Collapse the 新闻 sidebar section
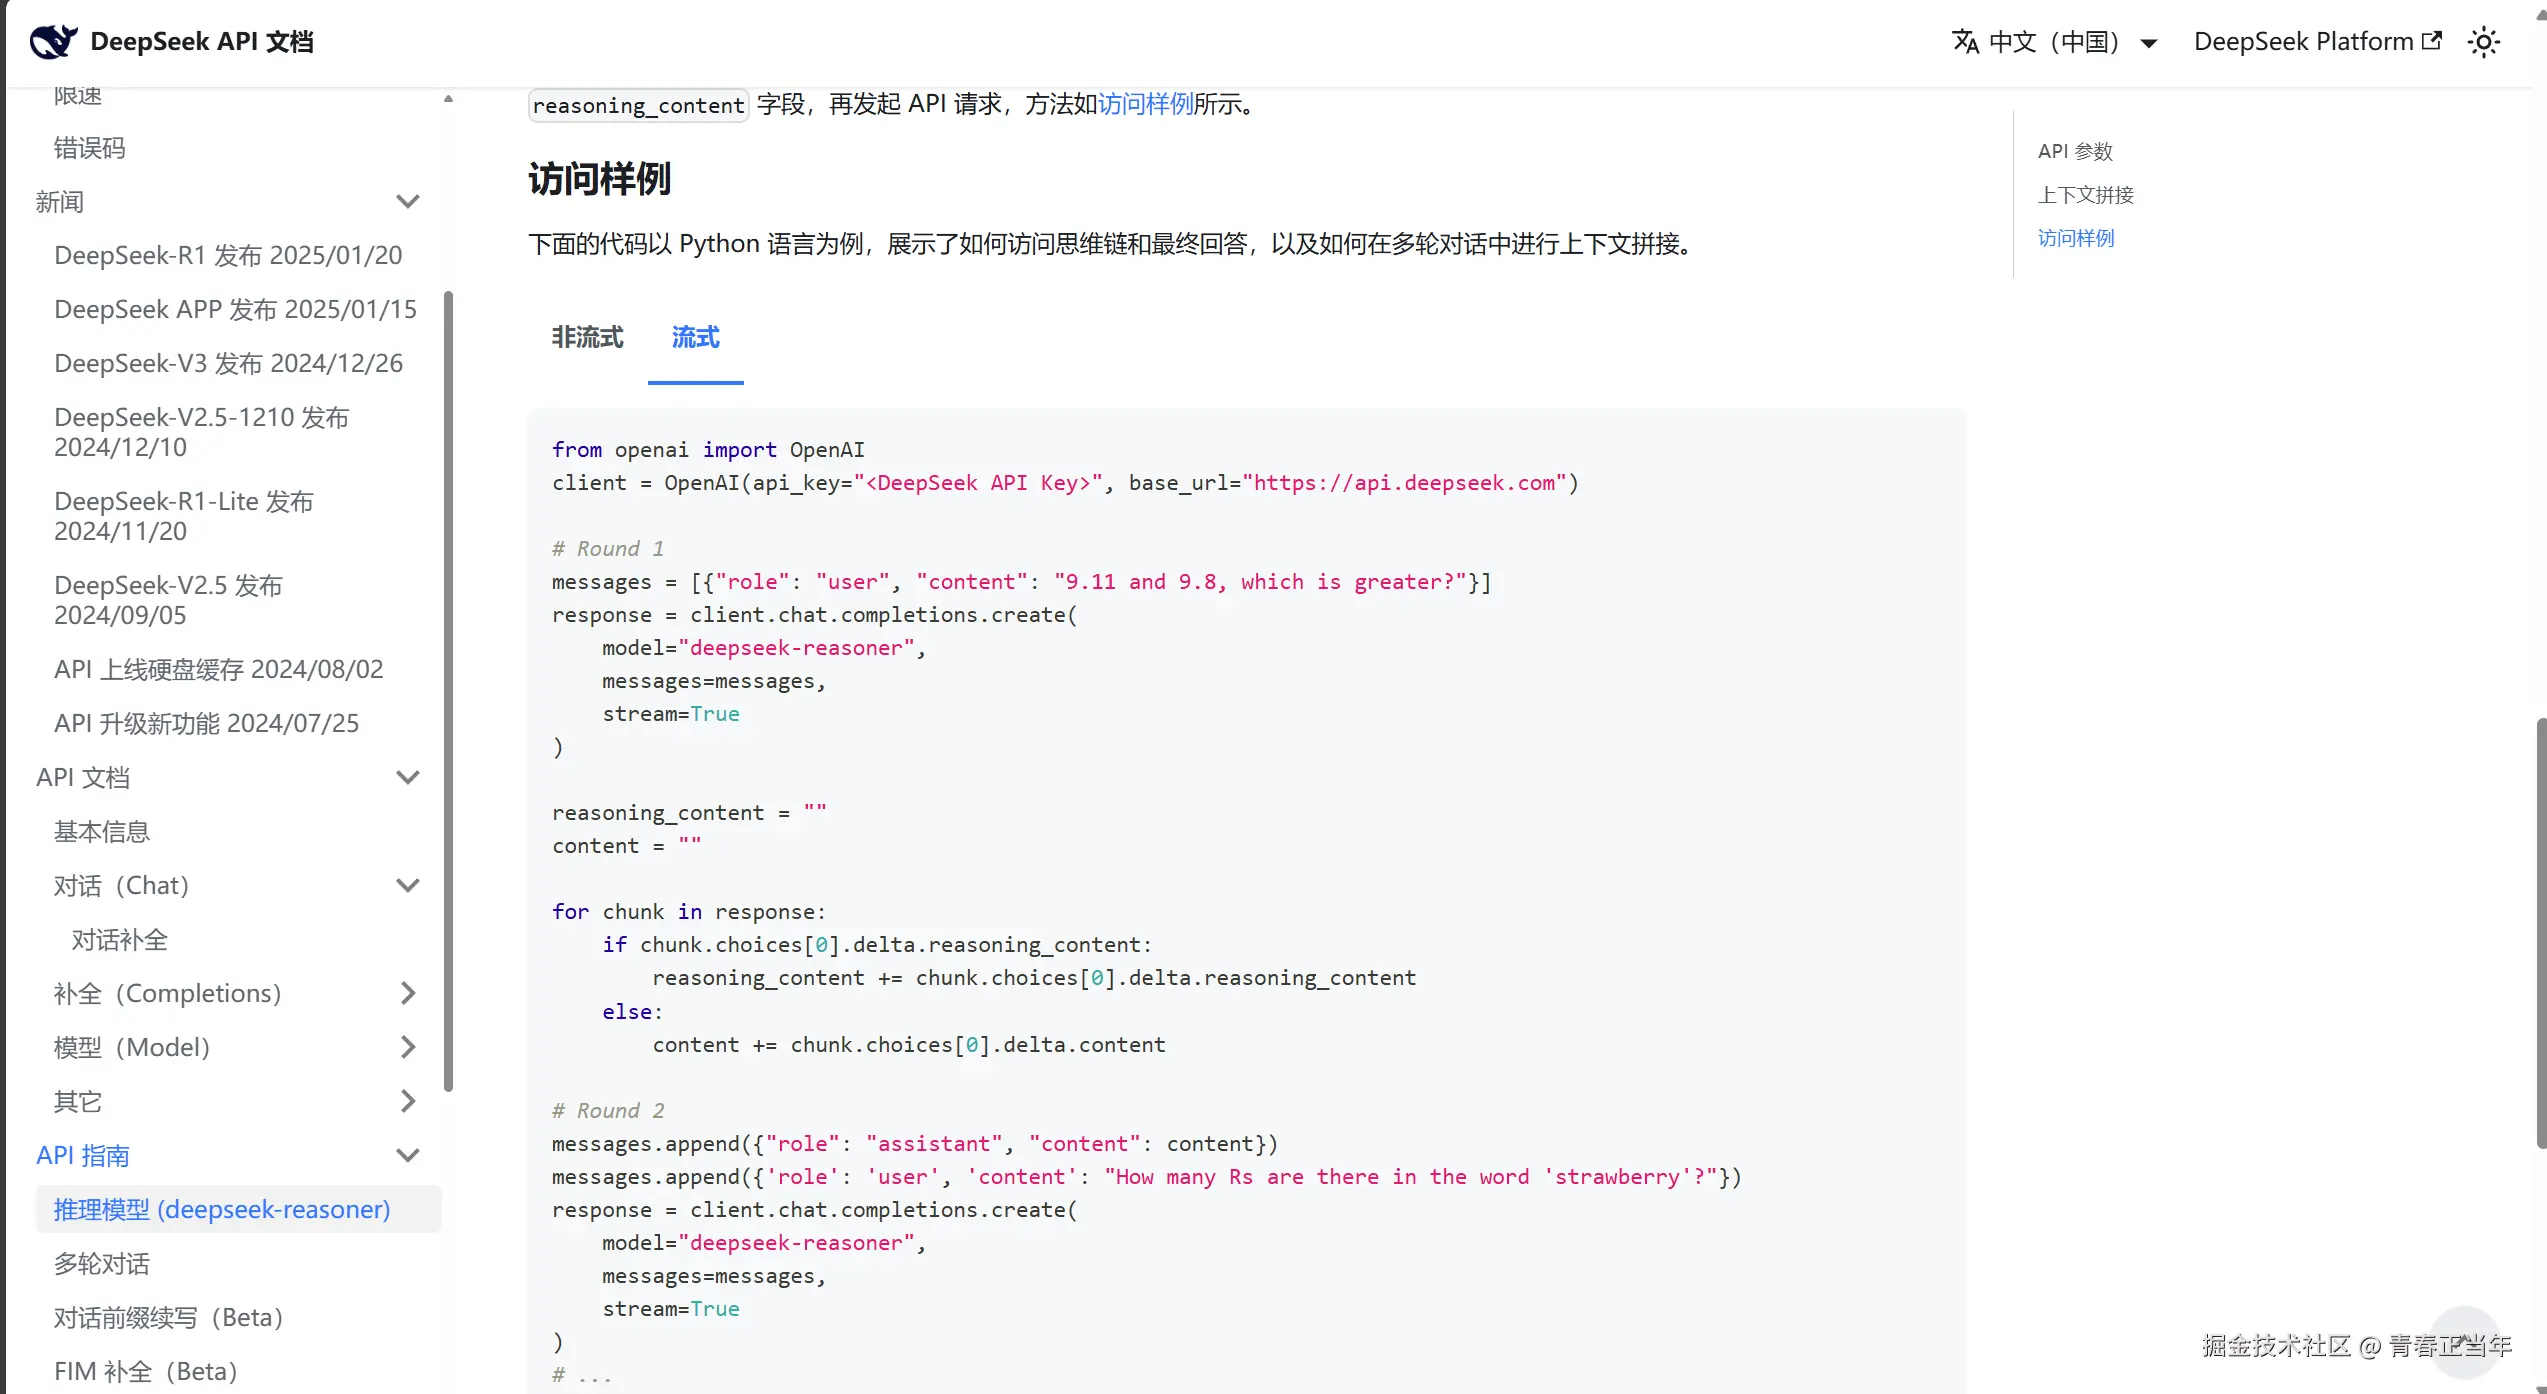This screenshot has height=1394, width=2547. click(407, 201)
